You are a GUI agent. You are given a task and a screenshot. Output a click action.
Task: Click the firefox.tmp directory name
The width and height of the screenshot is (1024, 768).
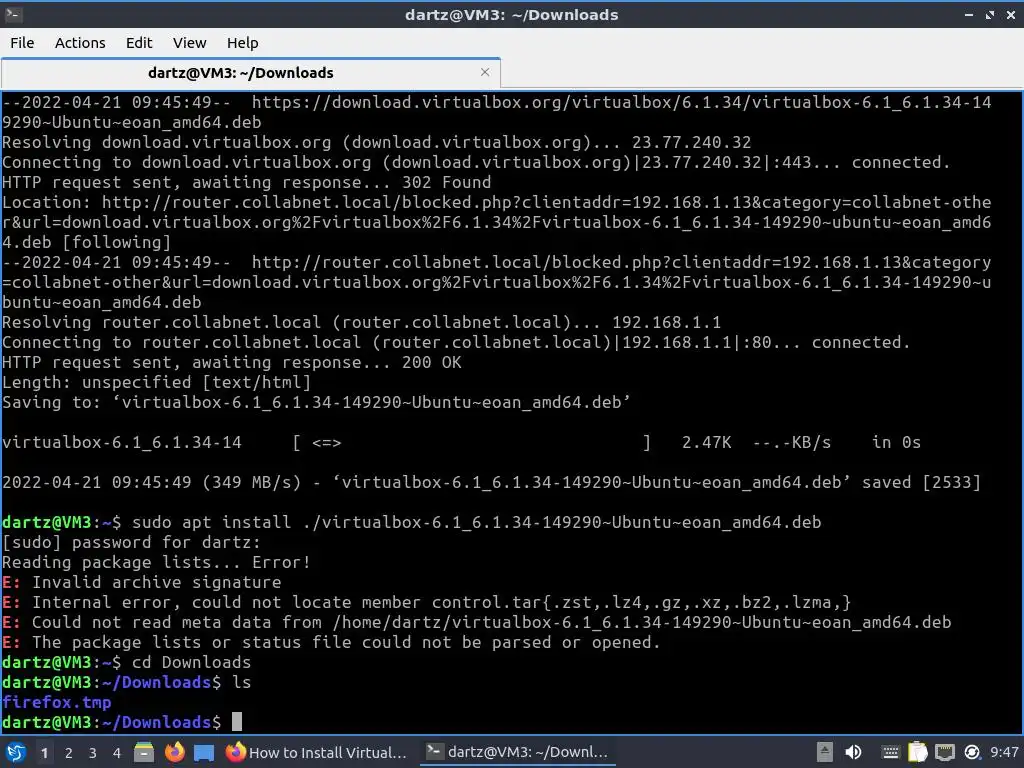point(56,702)
